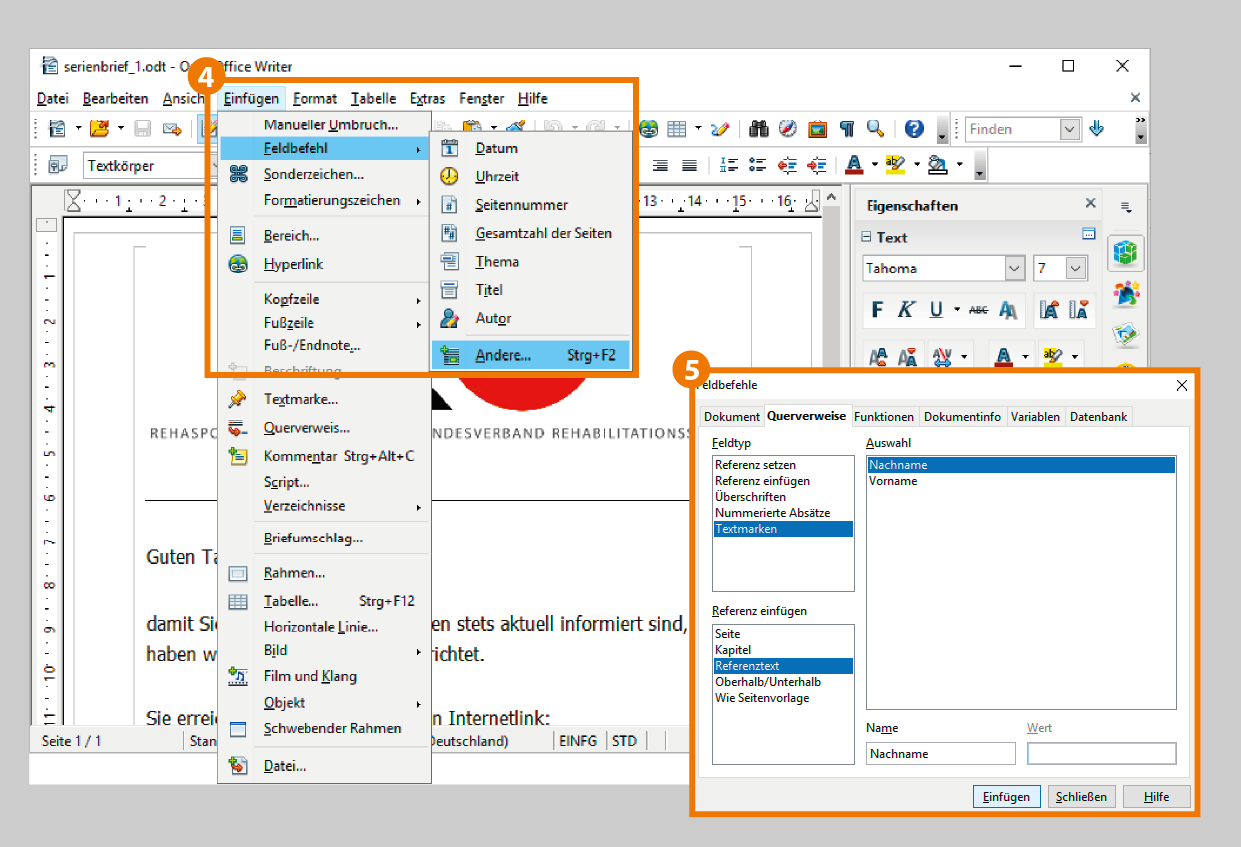1241x847 pixels.
Task: Click the zoom magnifier toolbar icon
Action: [876, 129]
